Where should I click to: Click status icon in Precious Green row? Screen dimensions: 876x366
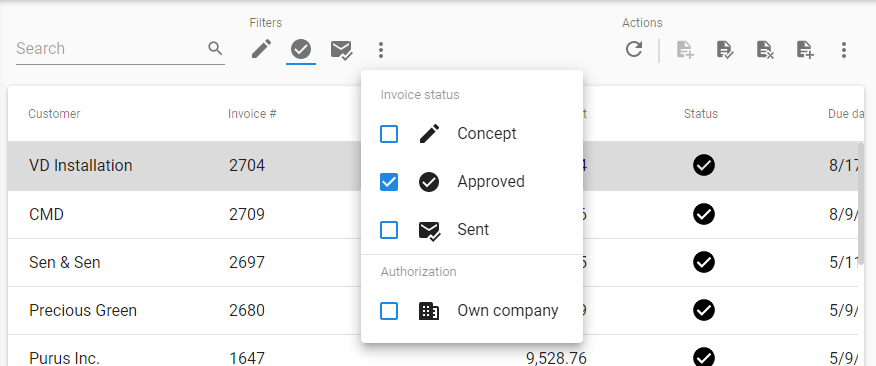point(704,310)
